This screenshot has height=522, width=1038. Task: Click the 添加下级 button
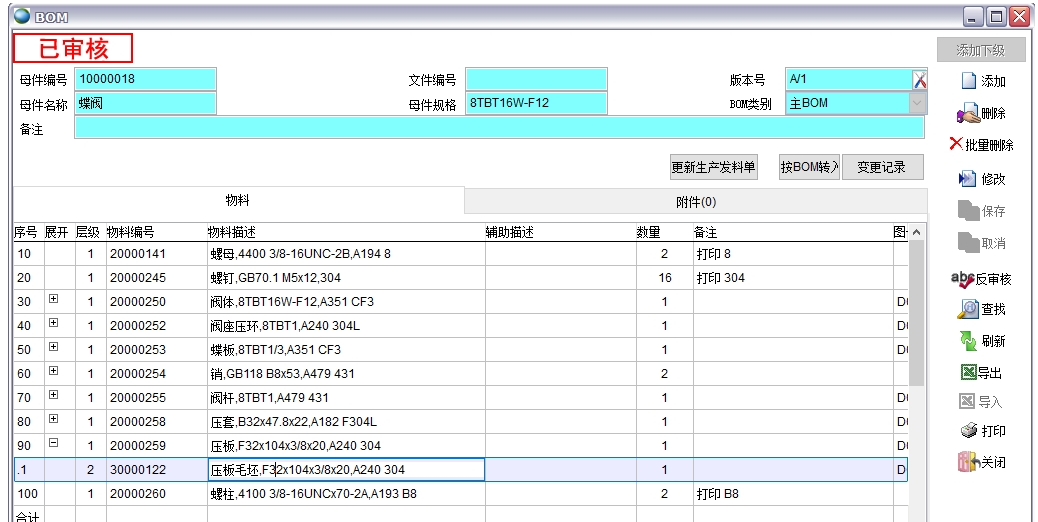(x=981, y=50)
